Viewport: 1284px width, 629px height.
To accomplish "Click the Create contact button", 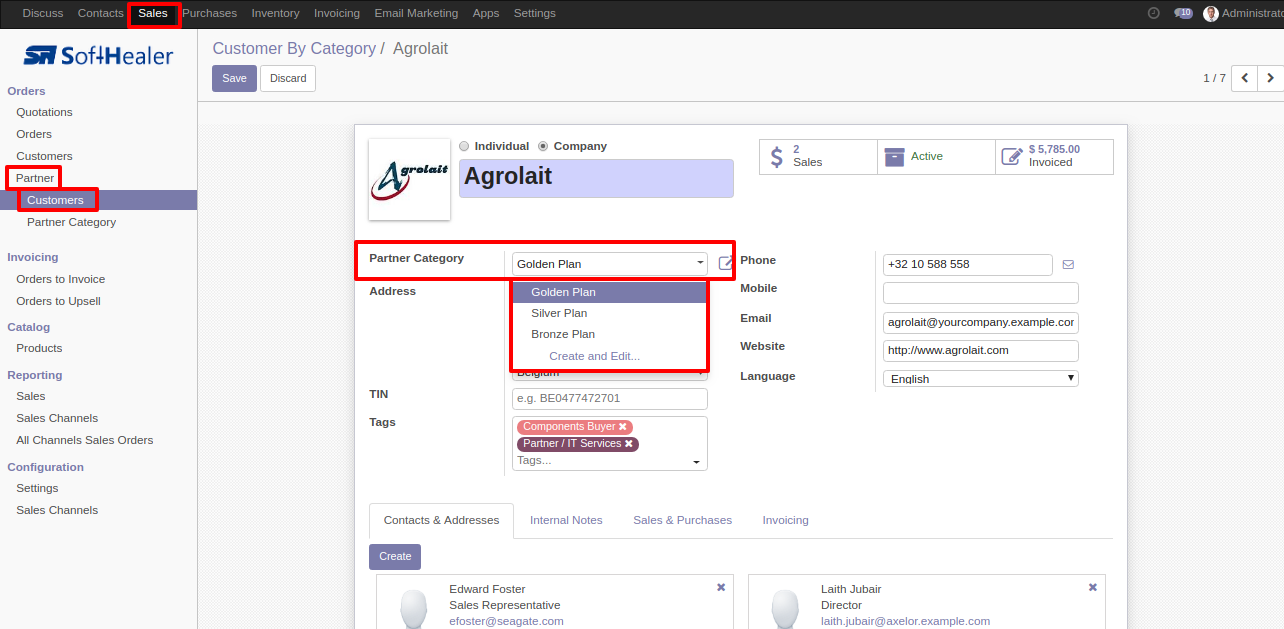I will [395, 556].
